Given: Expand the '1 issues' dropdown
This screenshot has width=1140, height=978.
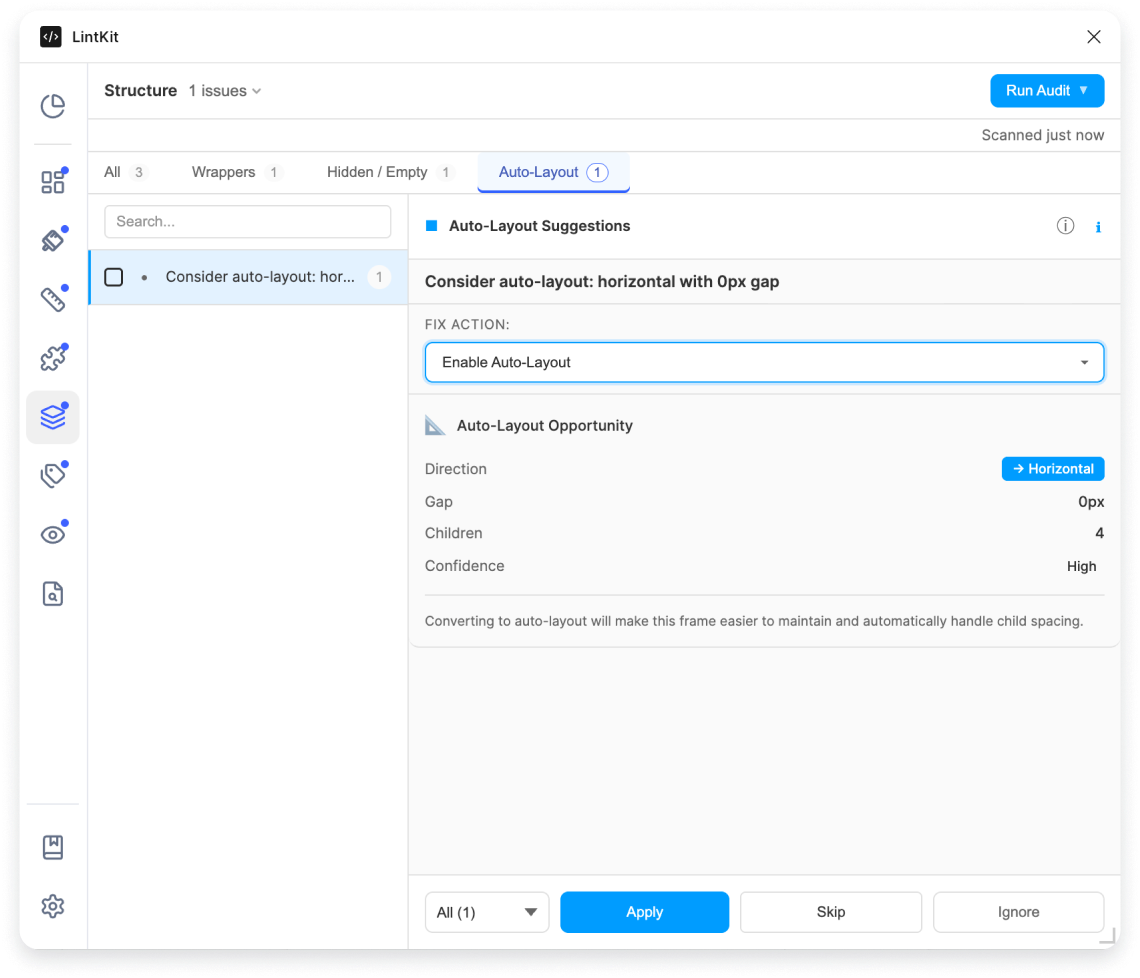Looking at the screenshot, I should (x=224, y=90).
